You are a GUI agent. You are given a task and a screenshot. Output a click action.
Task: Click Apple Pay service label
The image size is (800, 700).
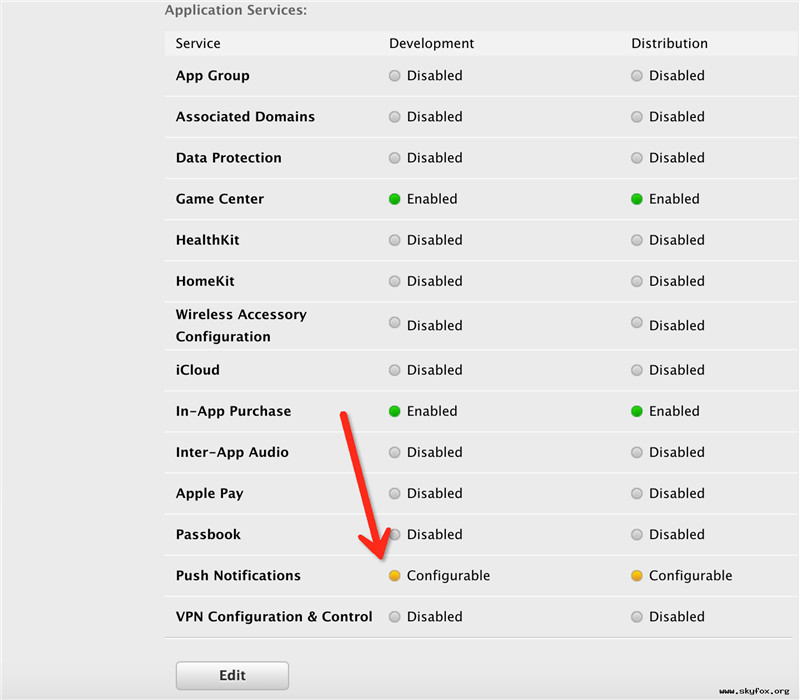pyautogui.click(x=209, y=493)
